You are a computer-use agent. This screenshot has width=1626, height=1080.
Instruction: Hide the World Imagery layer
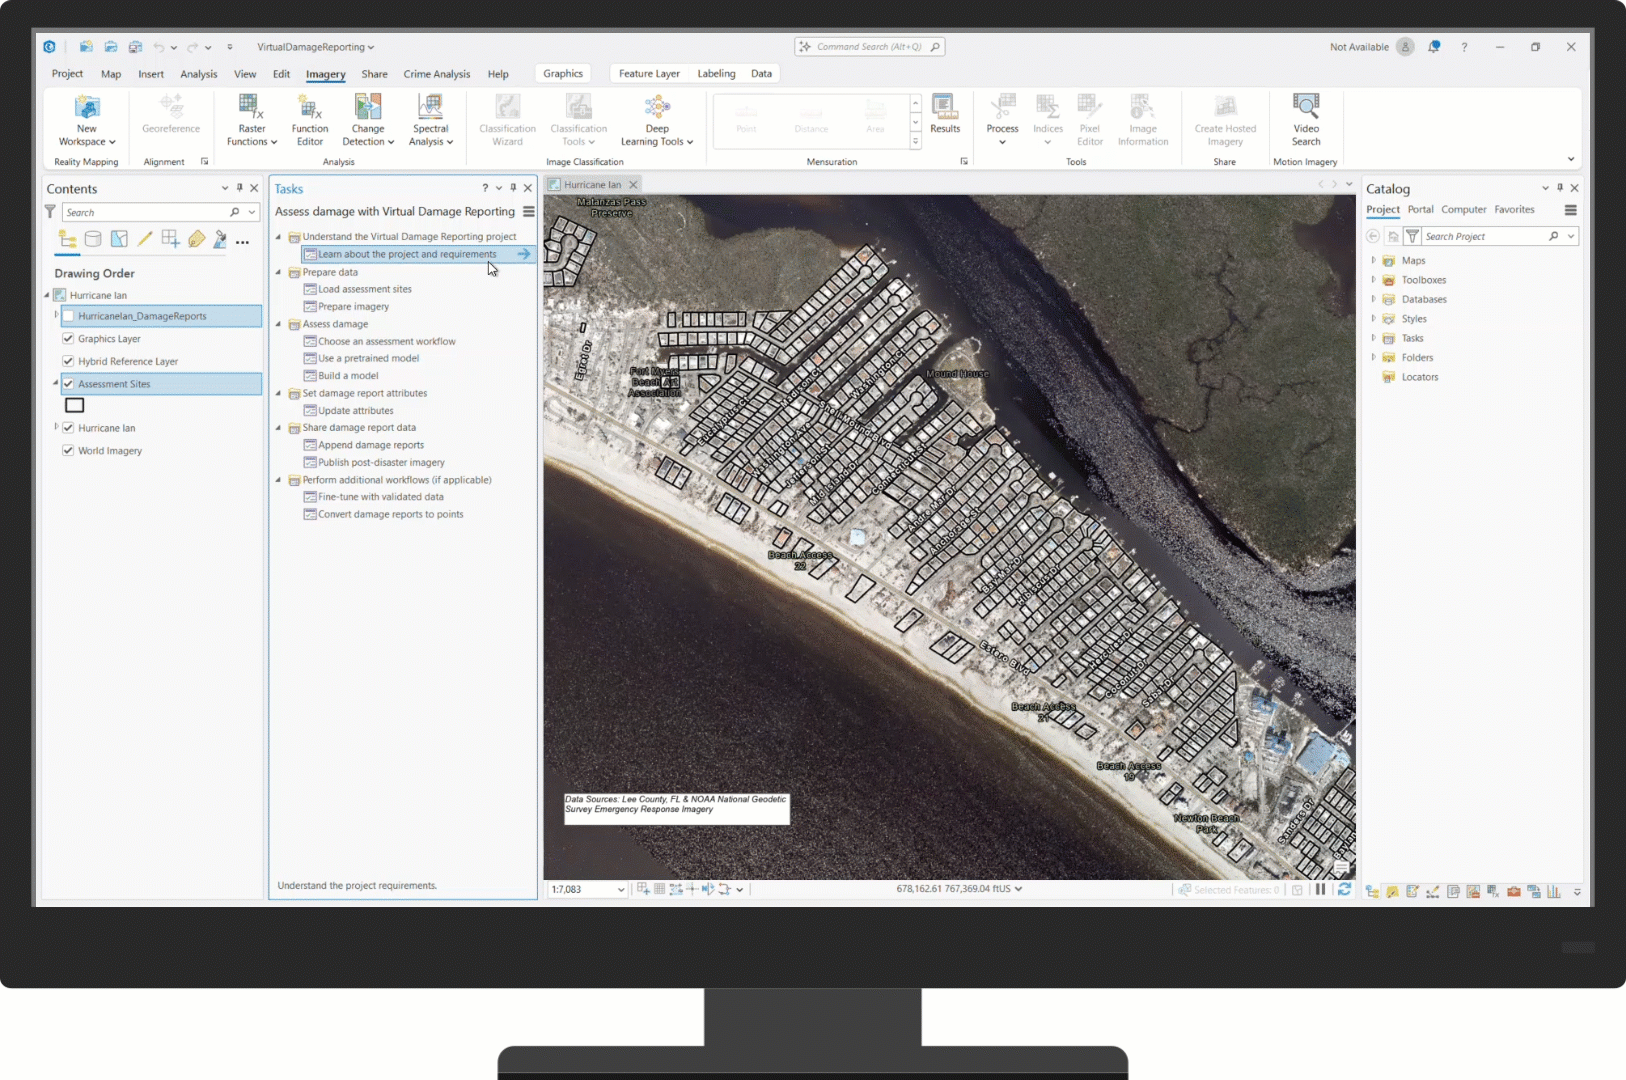coord(69,451)
